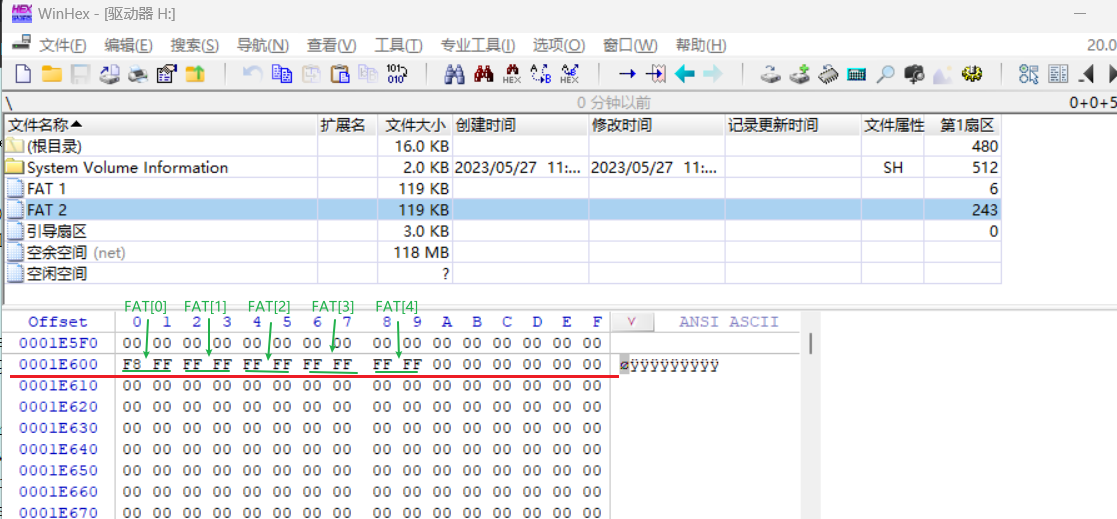Click the Open disk icon
The image size is (1117, 519).
tap(770, 73)
